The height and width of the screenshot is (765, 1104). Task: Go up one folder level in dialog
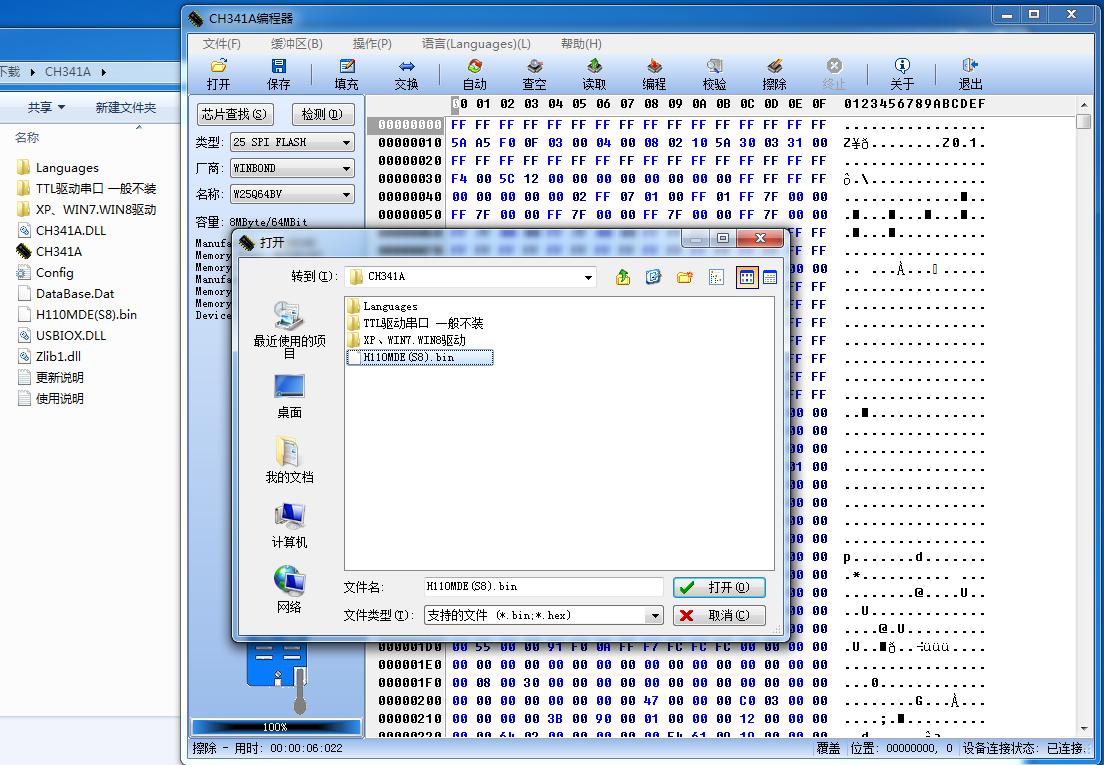coord(623,277)
